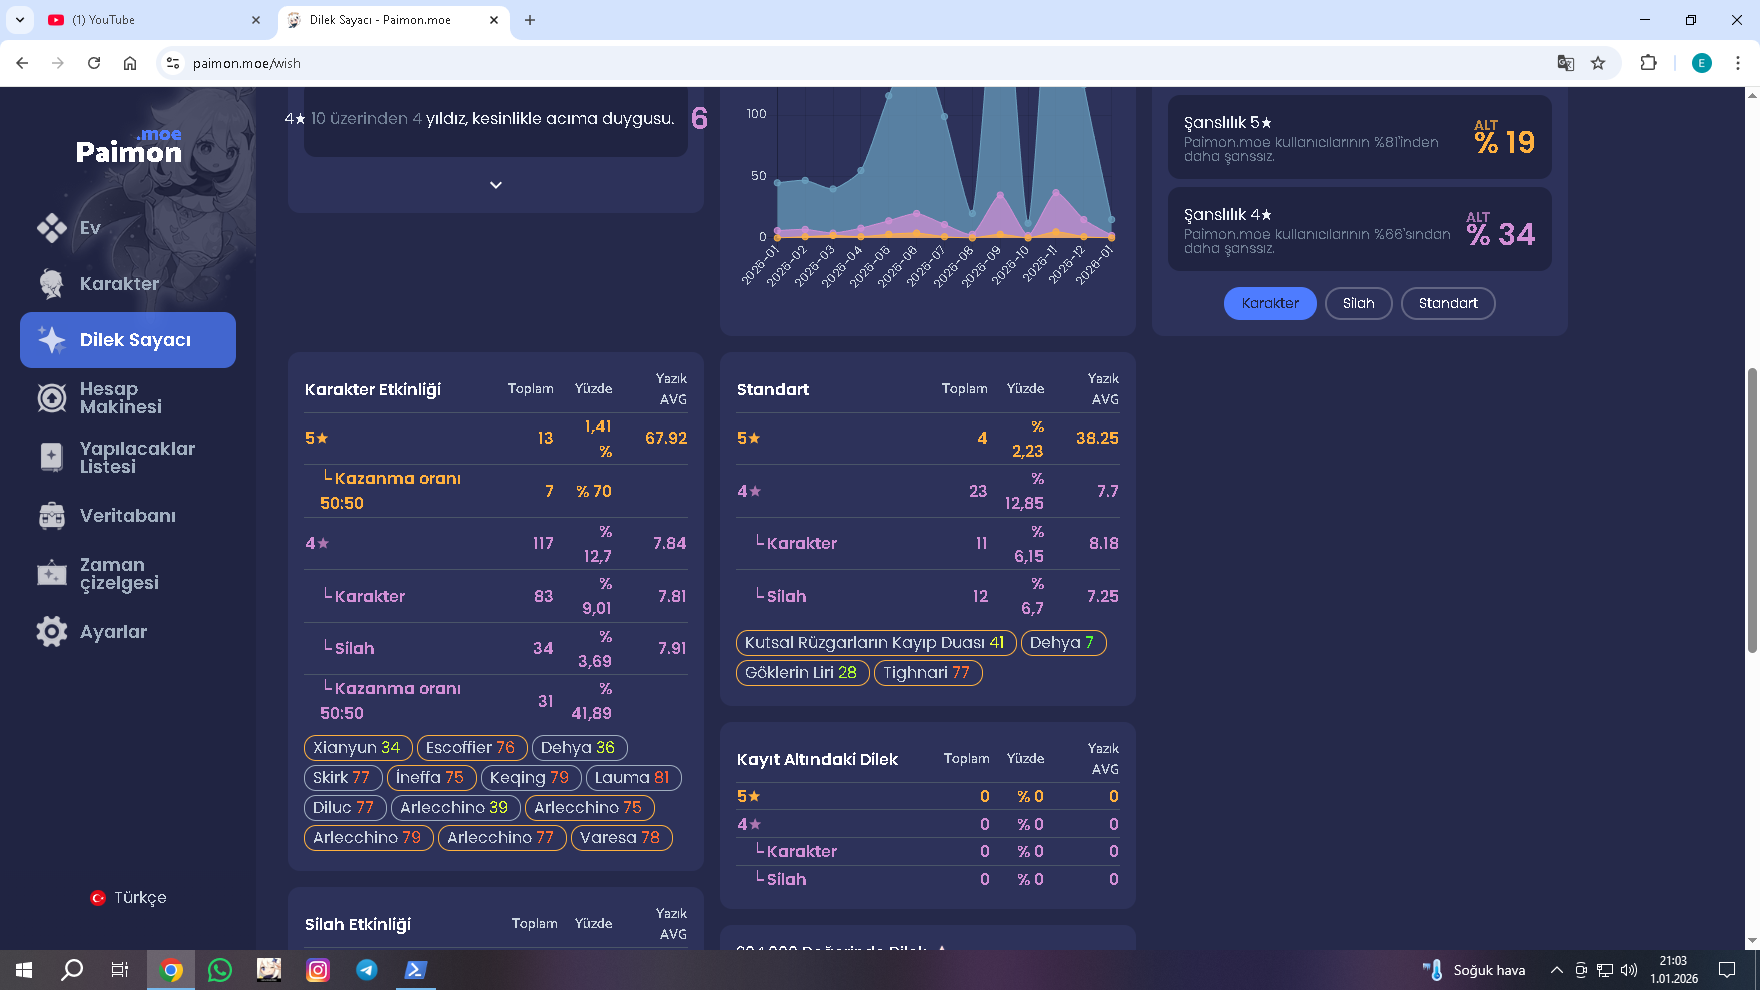
Task: Open PowerShell from the taskbar
Action: pos(416,970)
